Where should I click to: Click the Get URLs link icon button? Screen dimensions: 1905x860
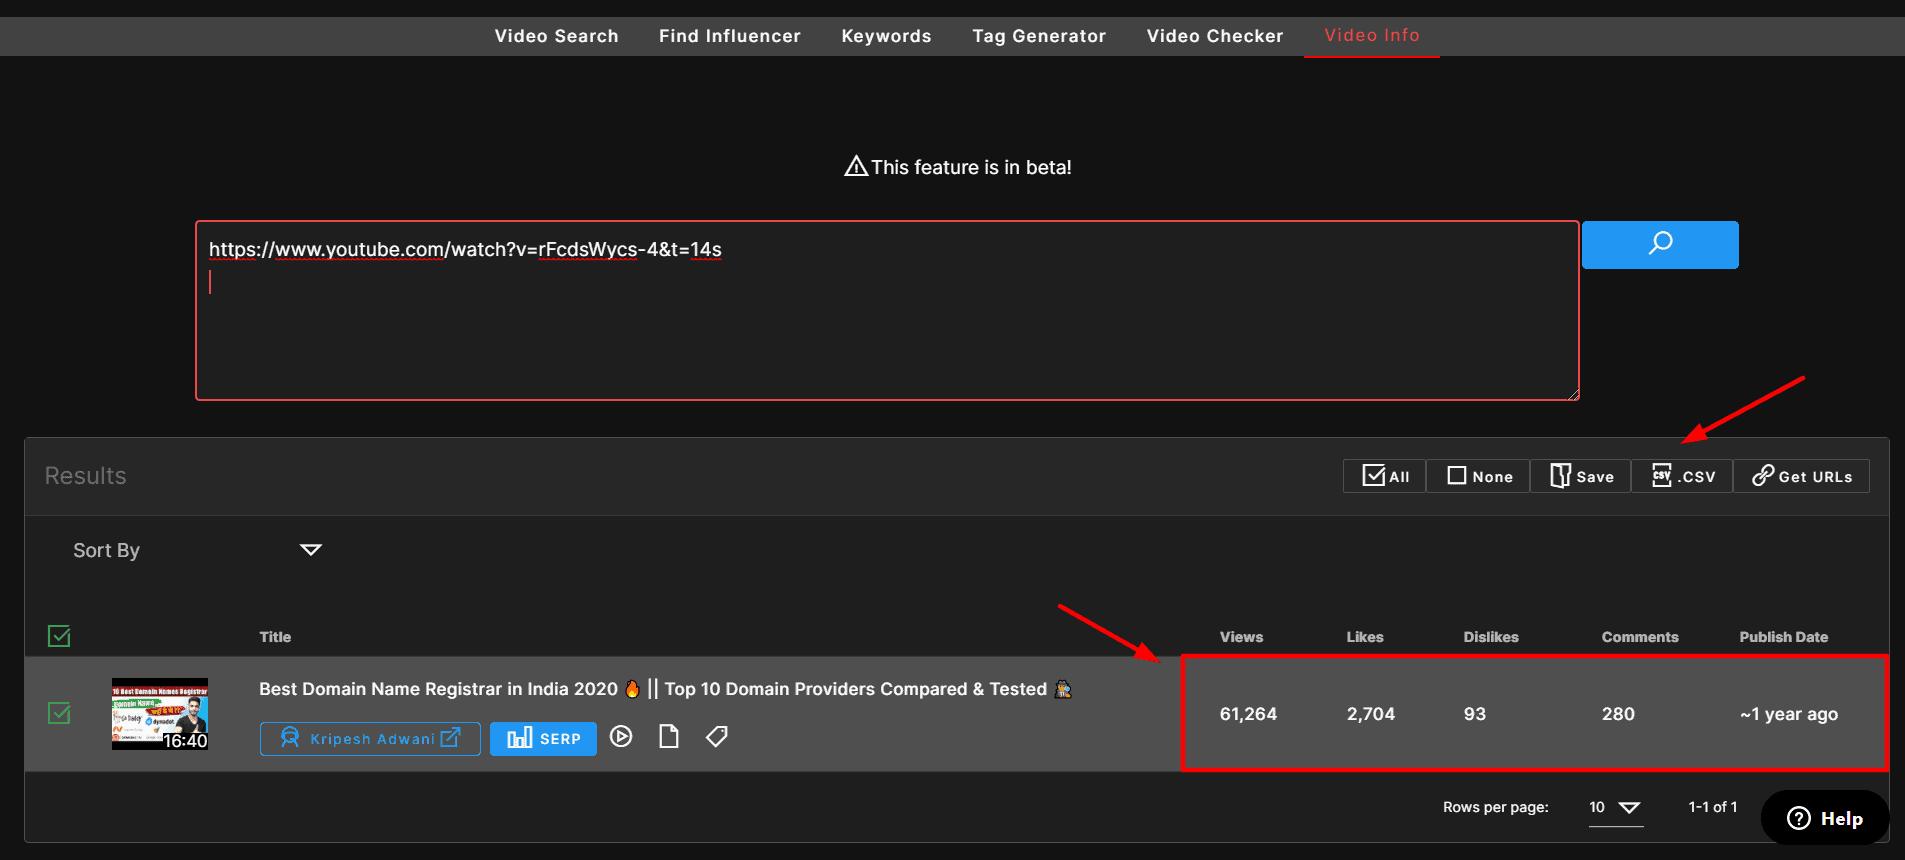(x=1801, y=476)
